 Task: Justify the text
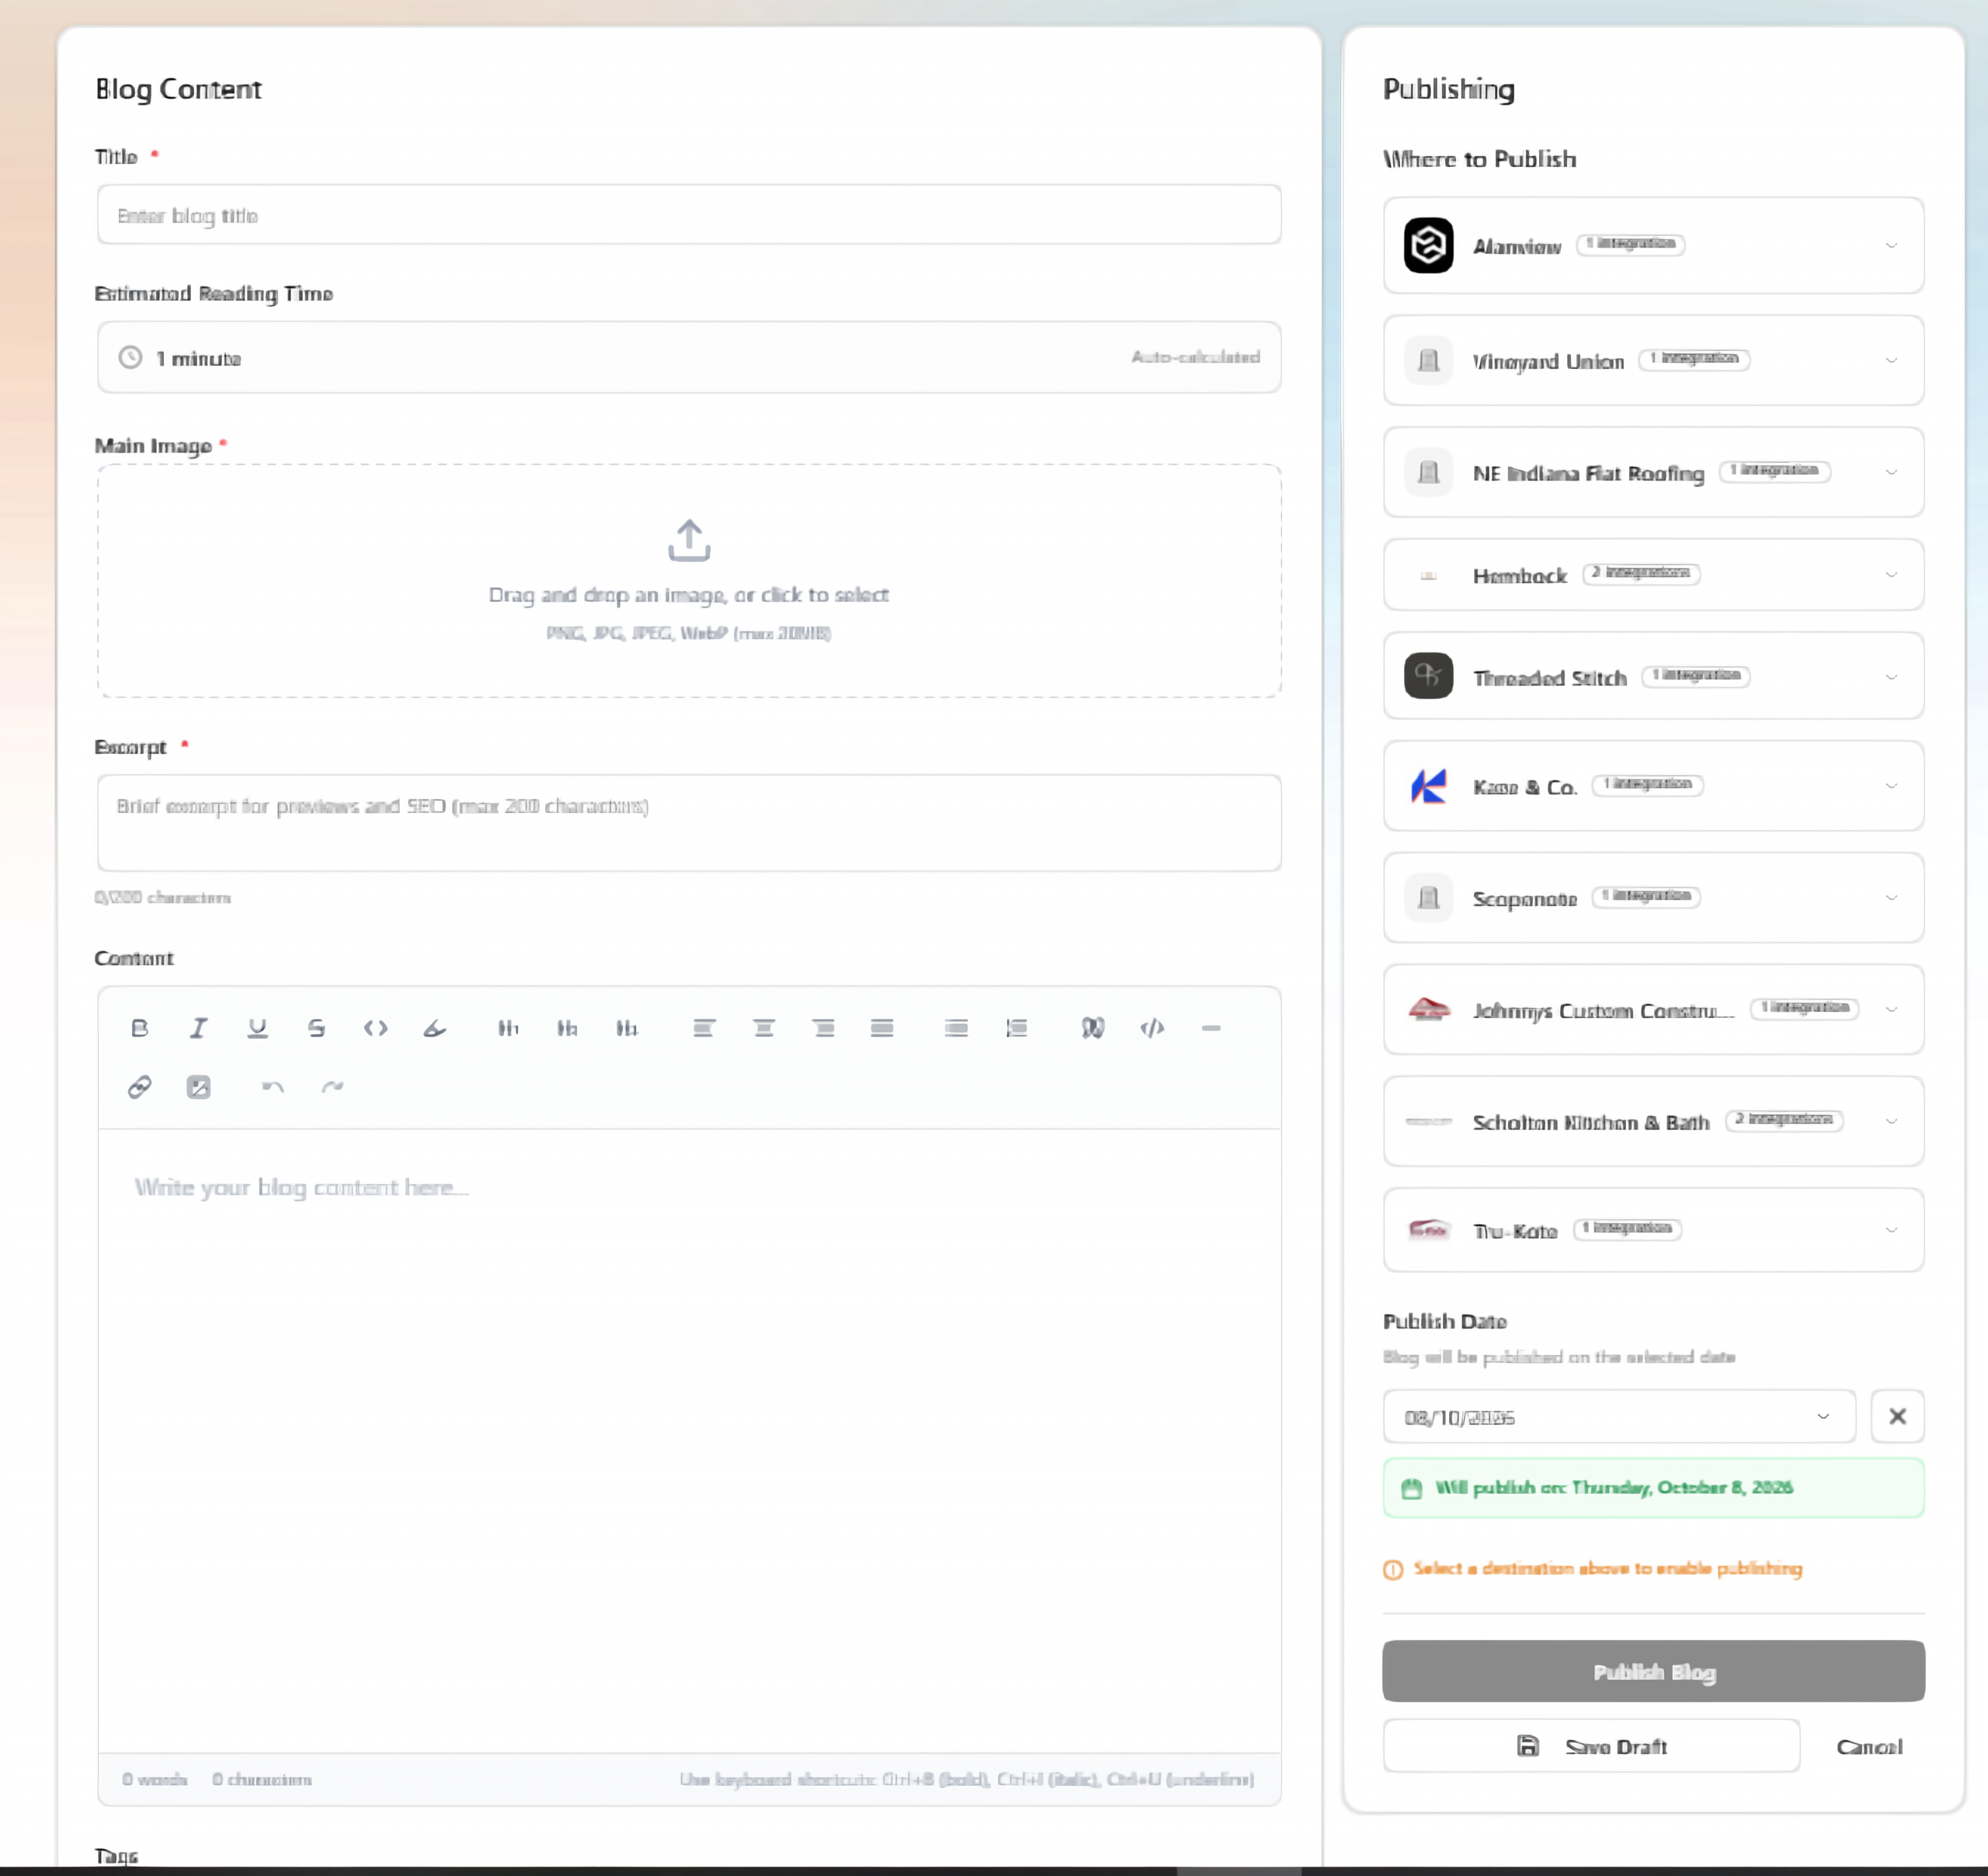[x=882, y=1028]
